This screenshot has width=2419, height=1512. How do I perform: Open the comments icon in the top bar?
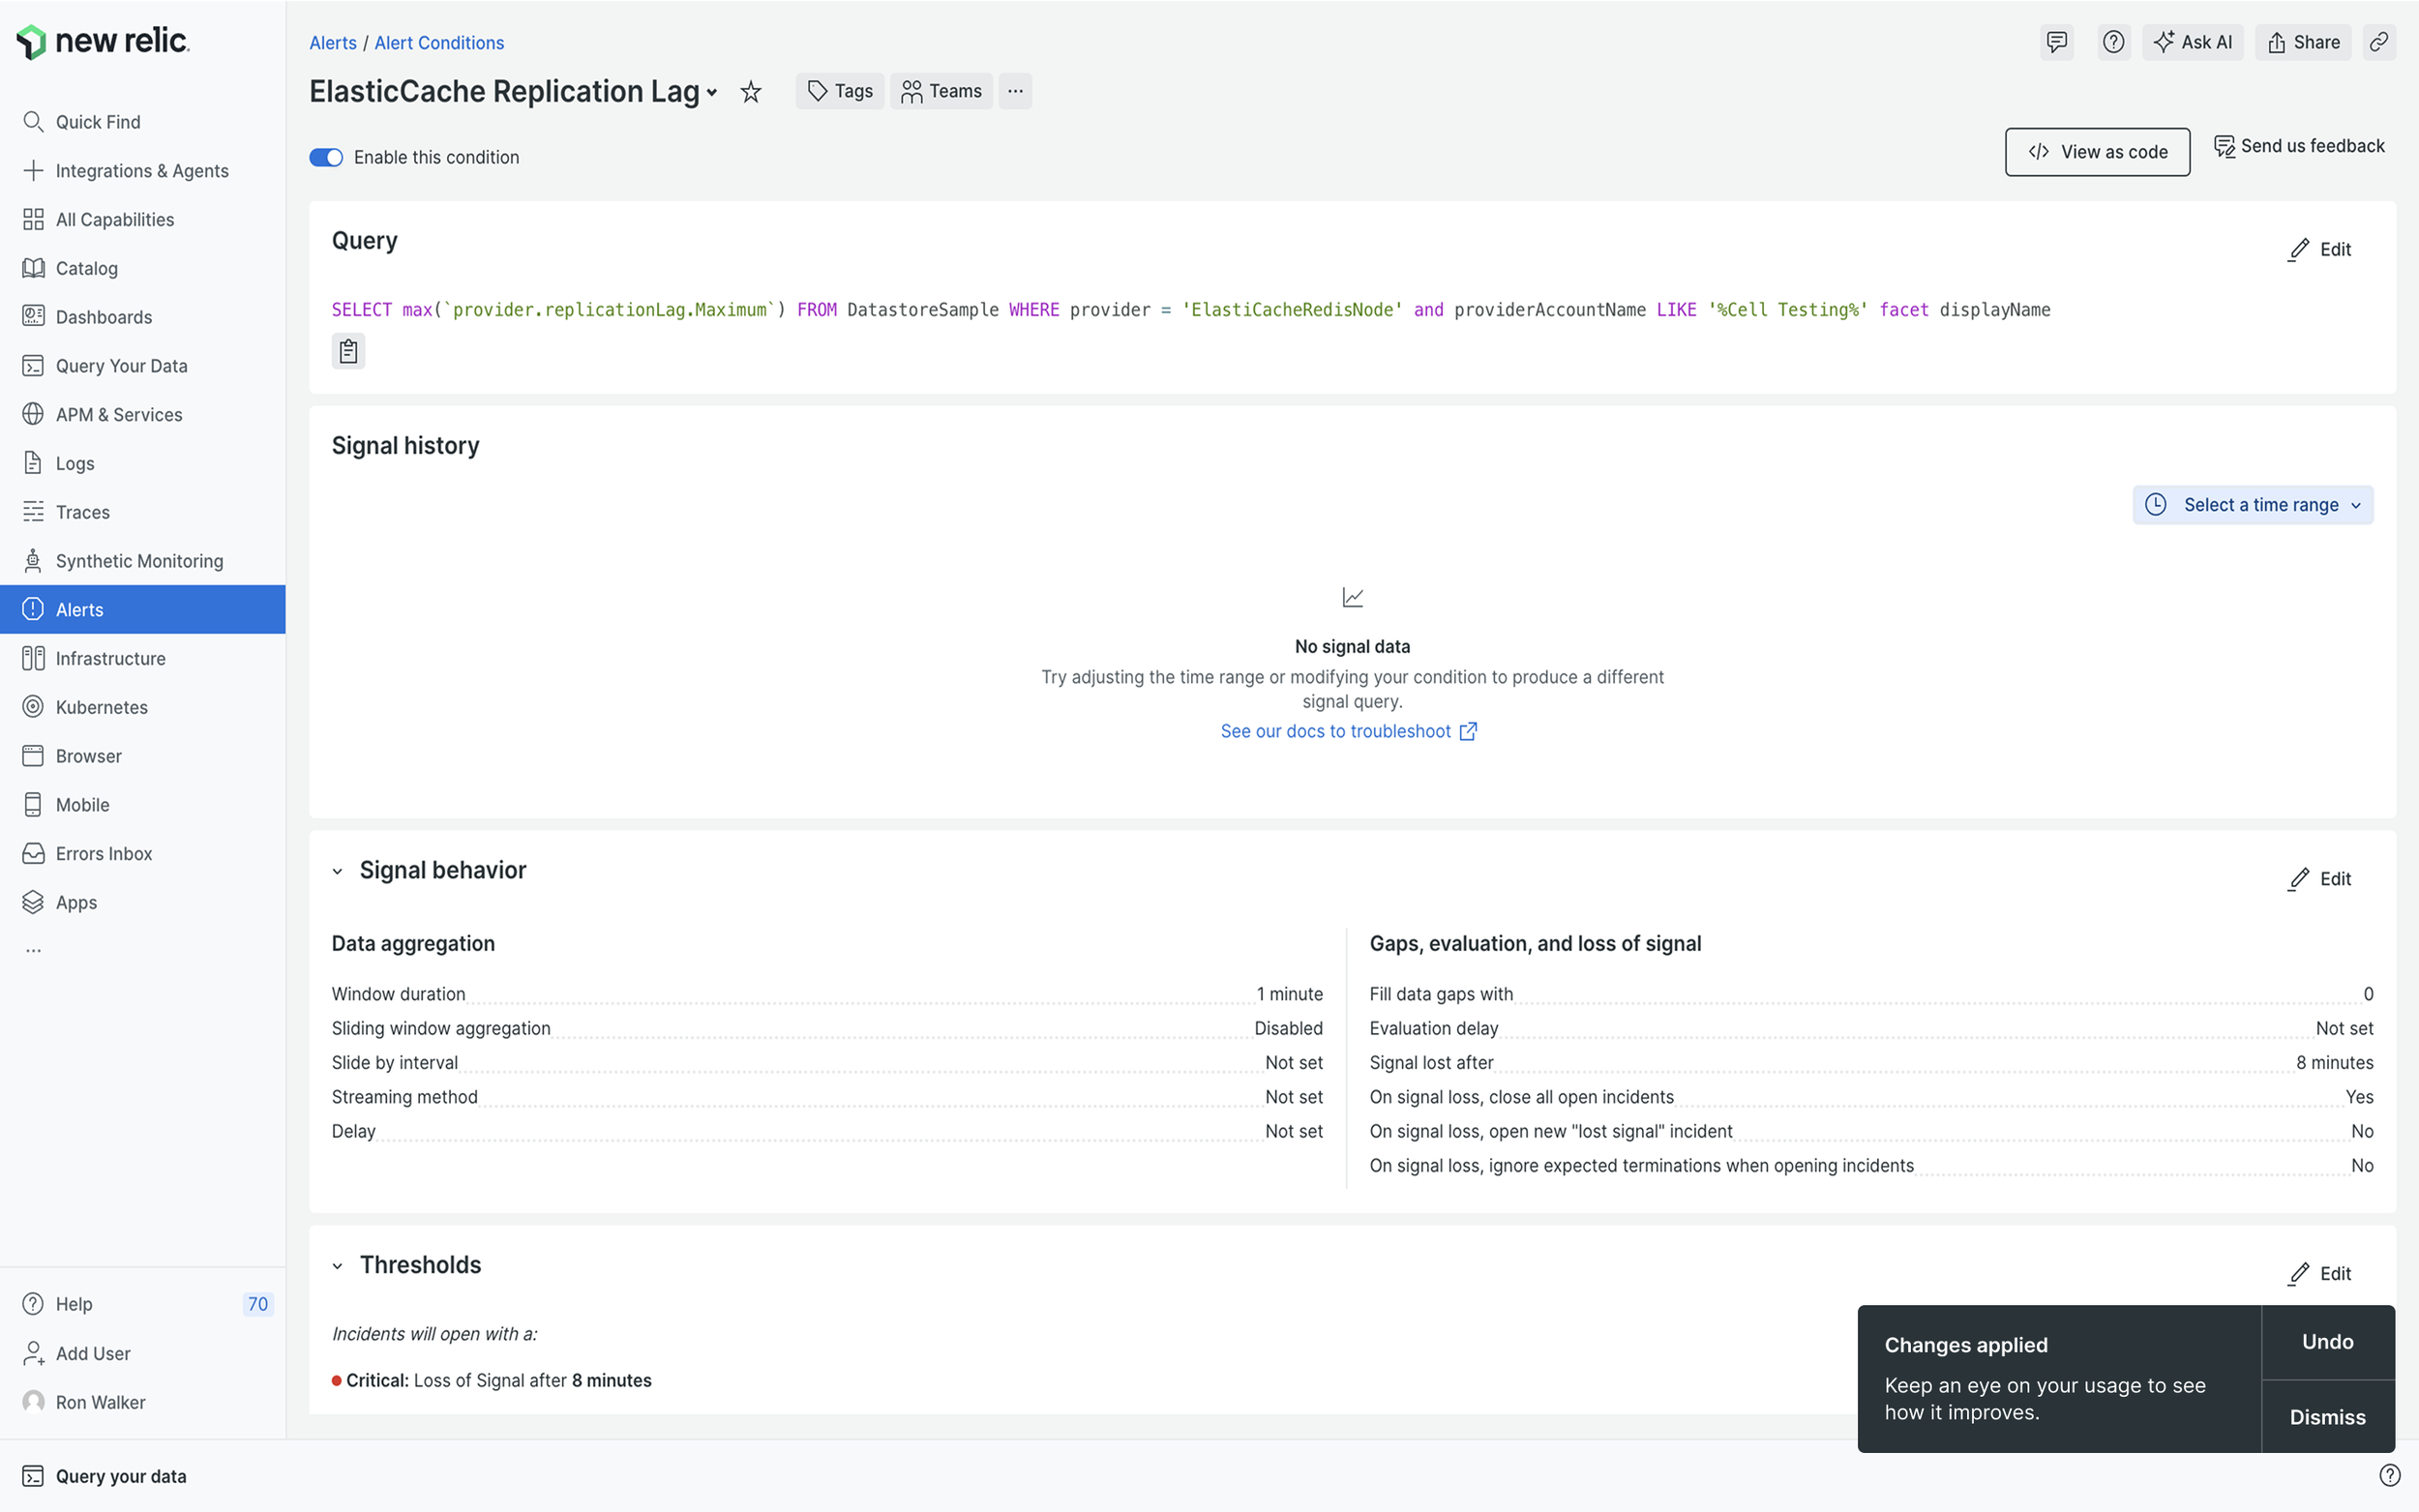(2056, 42)
